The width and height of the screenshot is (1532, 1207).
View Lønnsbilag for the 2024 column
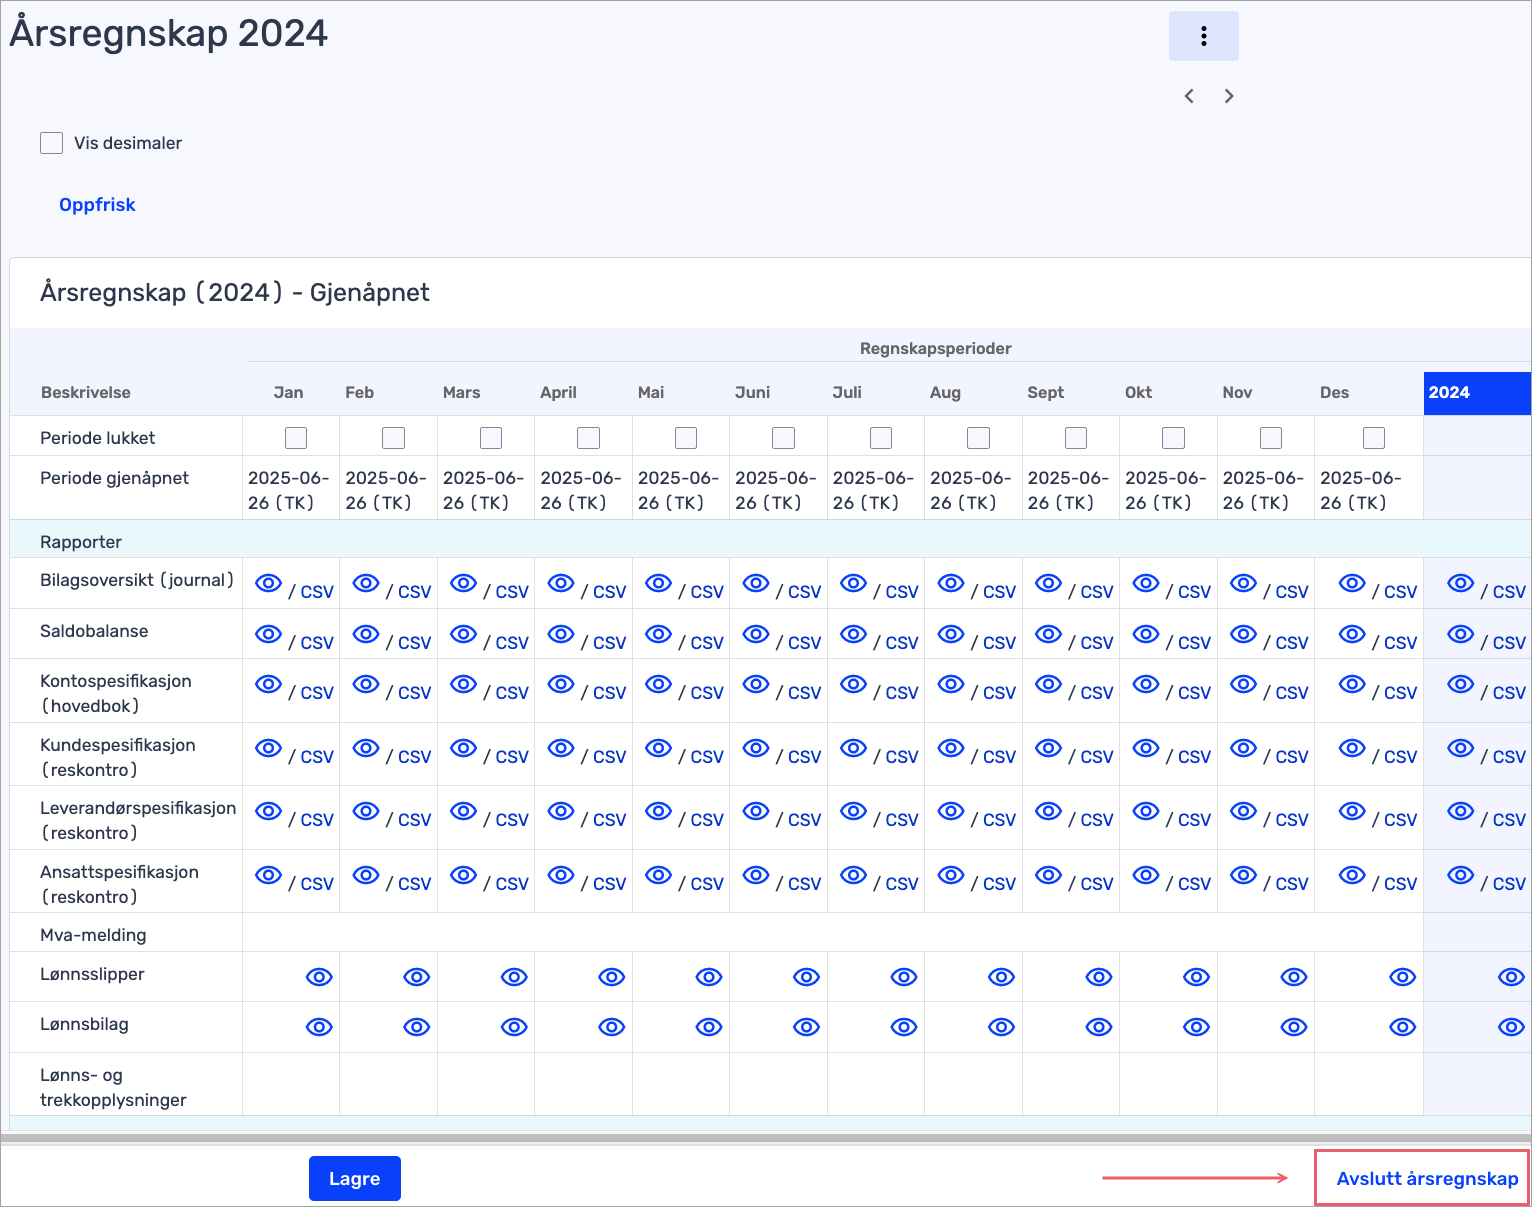click(1510, 1027)
